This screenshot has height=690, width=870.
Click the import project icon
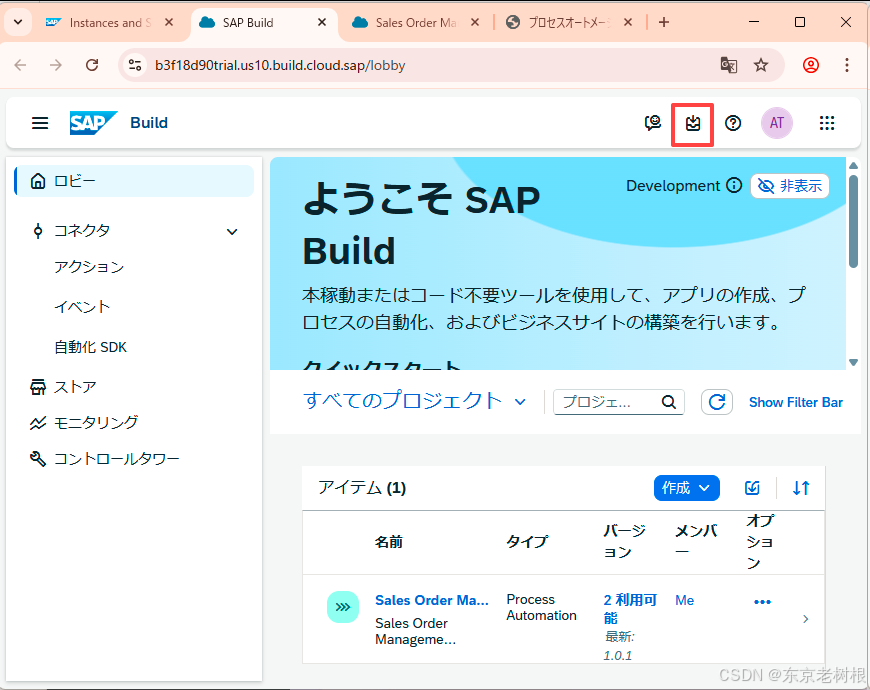(752, 488)
